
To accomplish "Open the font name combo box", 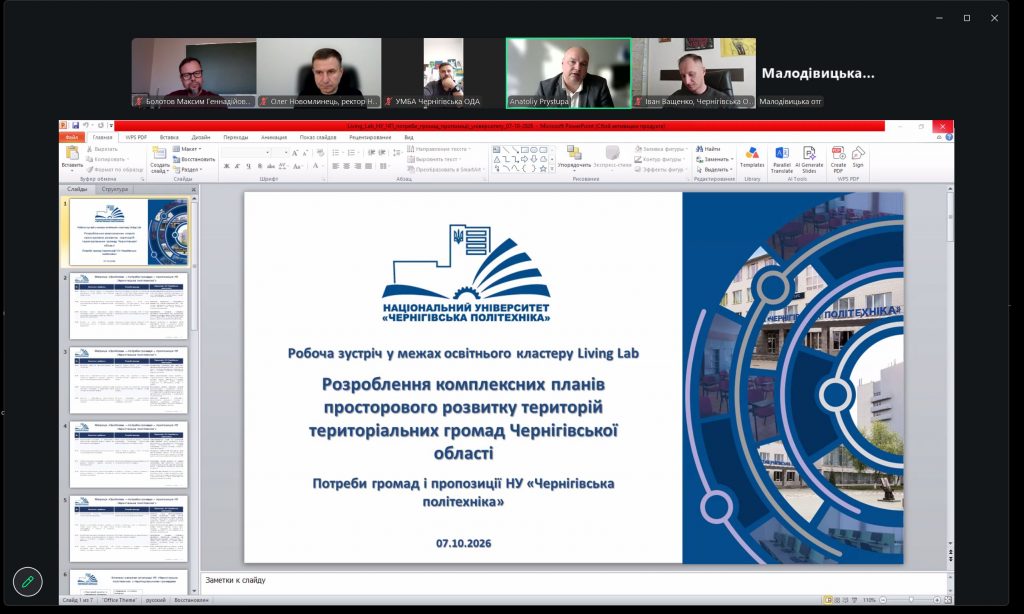I will click(x=246, y=152).
